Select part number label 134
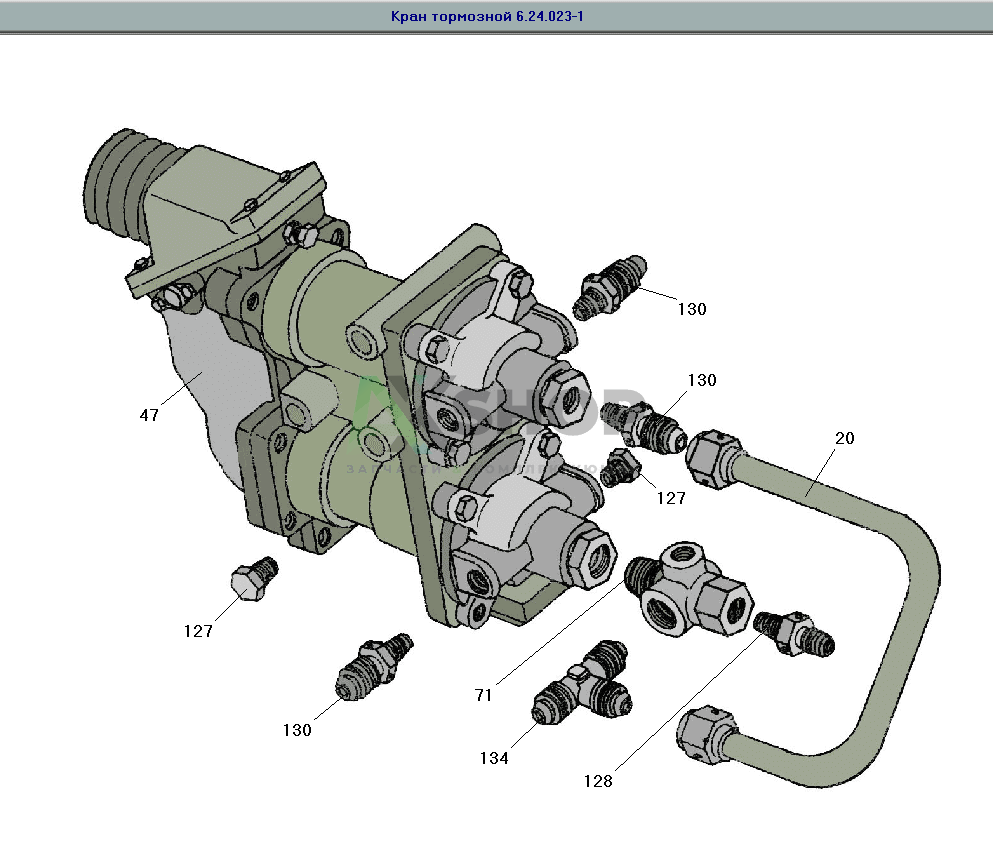This screenshot has width=993, height=850. point(494,758)
